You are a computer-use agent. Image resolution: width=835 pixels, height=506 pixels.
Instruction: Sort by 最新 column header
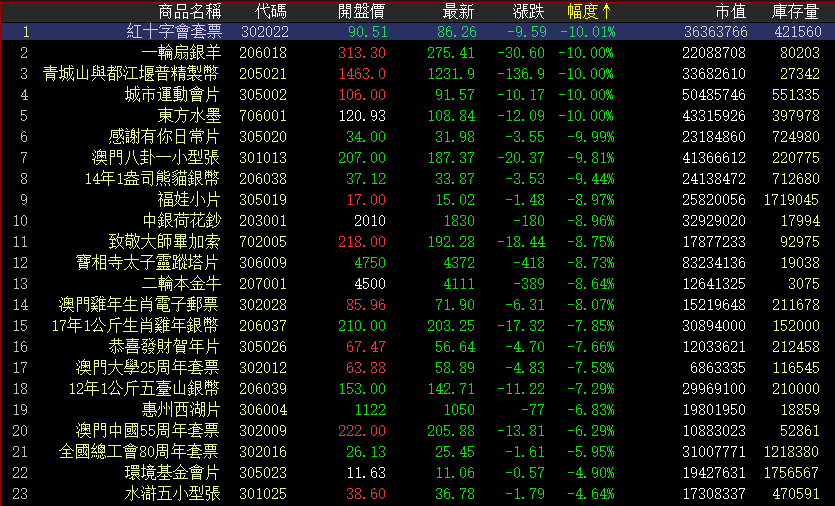(x=459, y=11)
